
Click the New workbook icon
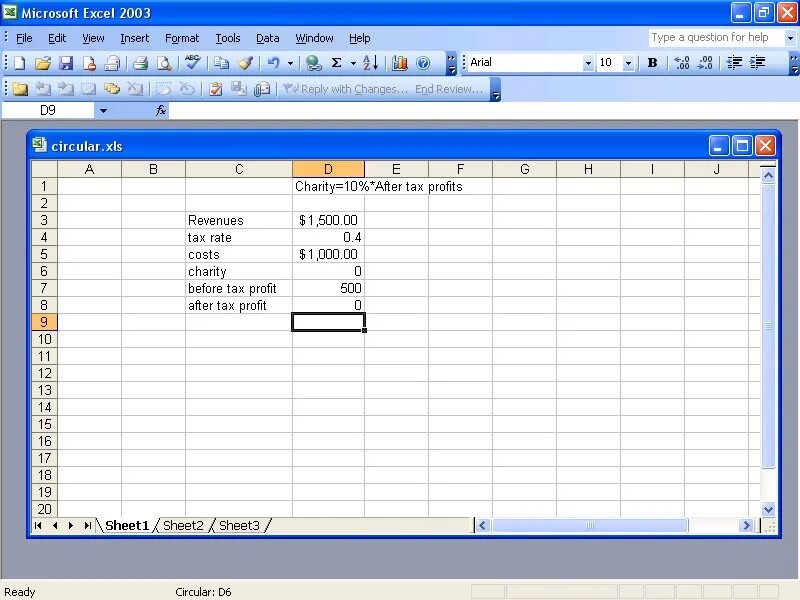[19, 63]
